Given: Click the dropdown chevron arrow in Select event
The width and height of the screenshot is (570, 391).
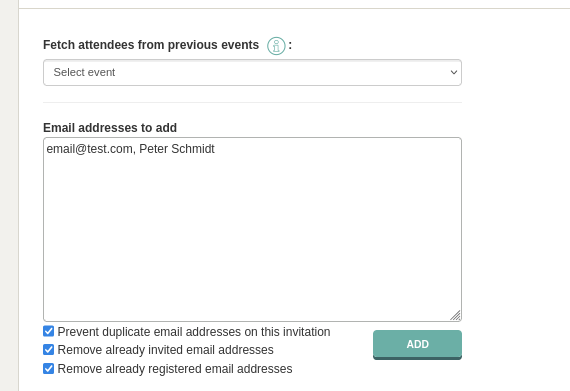Looking at the screenshot, I should (x=454, y=72).
